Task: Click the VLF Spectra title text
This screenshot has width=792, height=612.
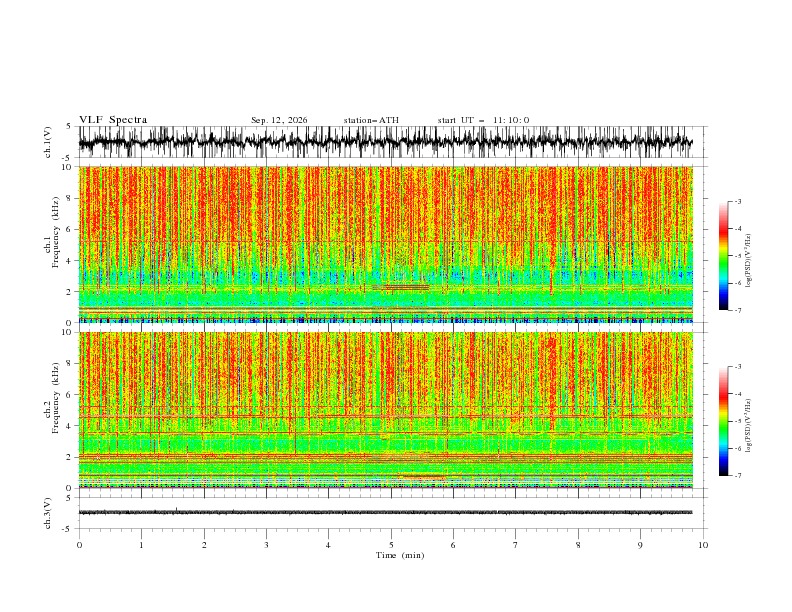Action: 113,120
